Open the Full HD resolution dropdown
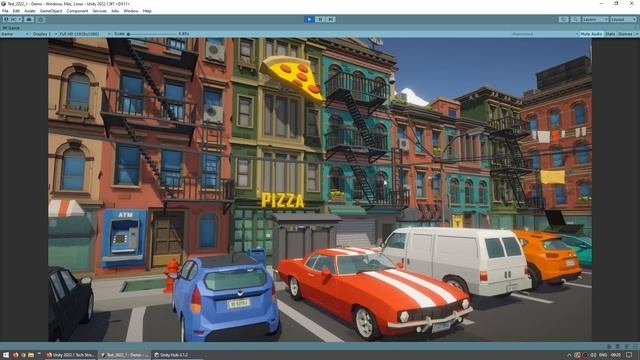Image resolution: width=640 pixels, height=360 pixels. click(x=85, y=34)
